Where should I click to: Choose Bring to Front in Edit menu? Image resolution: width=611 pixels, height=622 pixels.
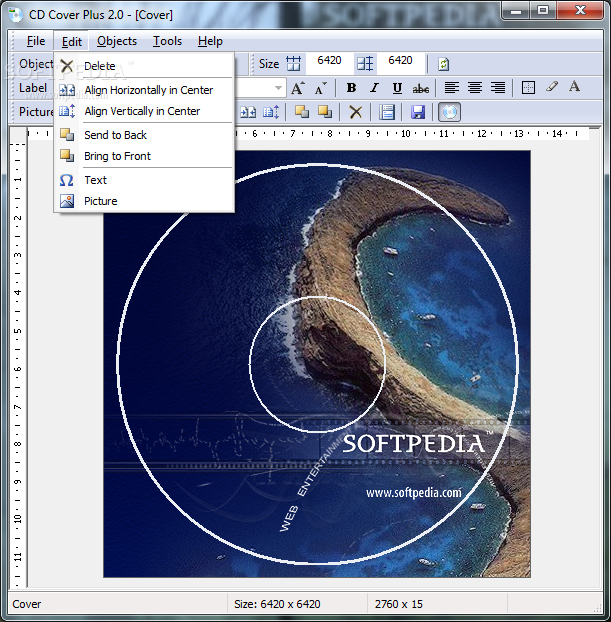[x=144, y=156]
